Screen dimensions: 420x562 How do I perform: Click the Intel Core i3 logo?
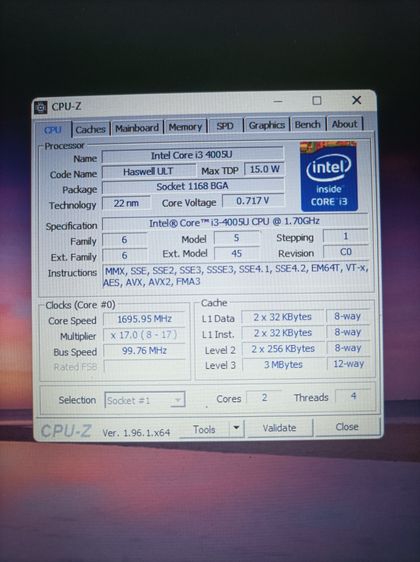329,176
